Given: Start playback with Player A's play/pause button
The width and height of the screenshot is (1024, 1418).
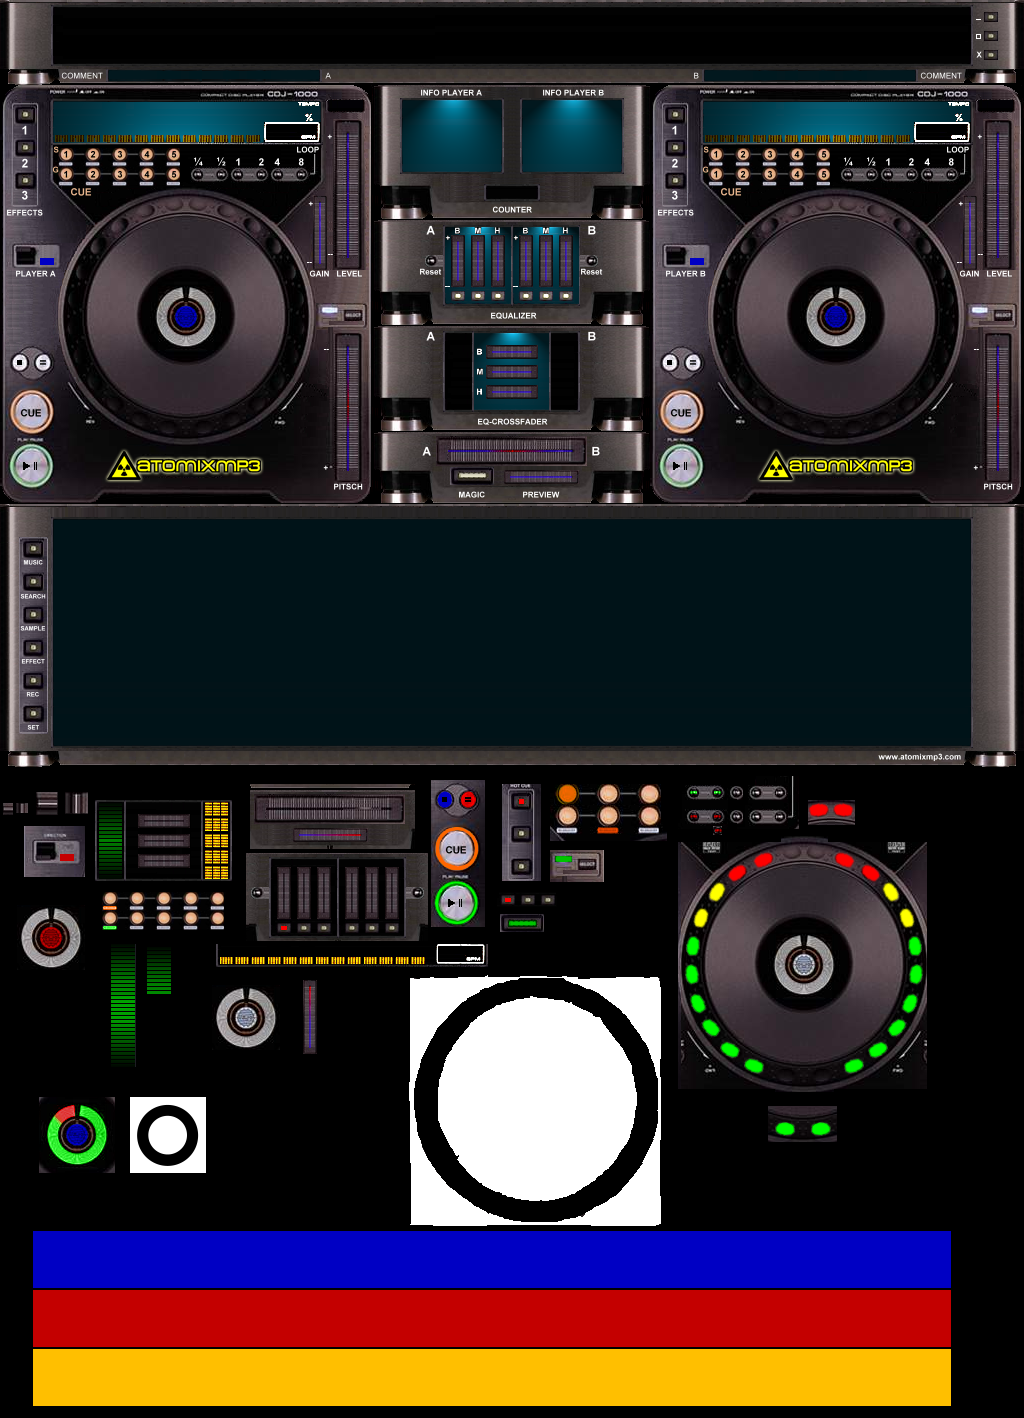Looking at the screenshot, I should [31, 466].
